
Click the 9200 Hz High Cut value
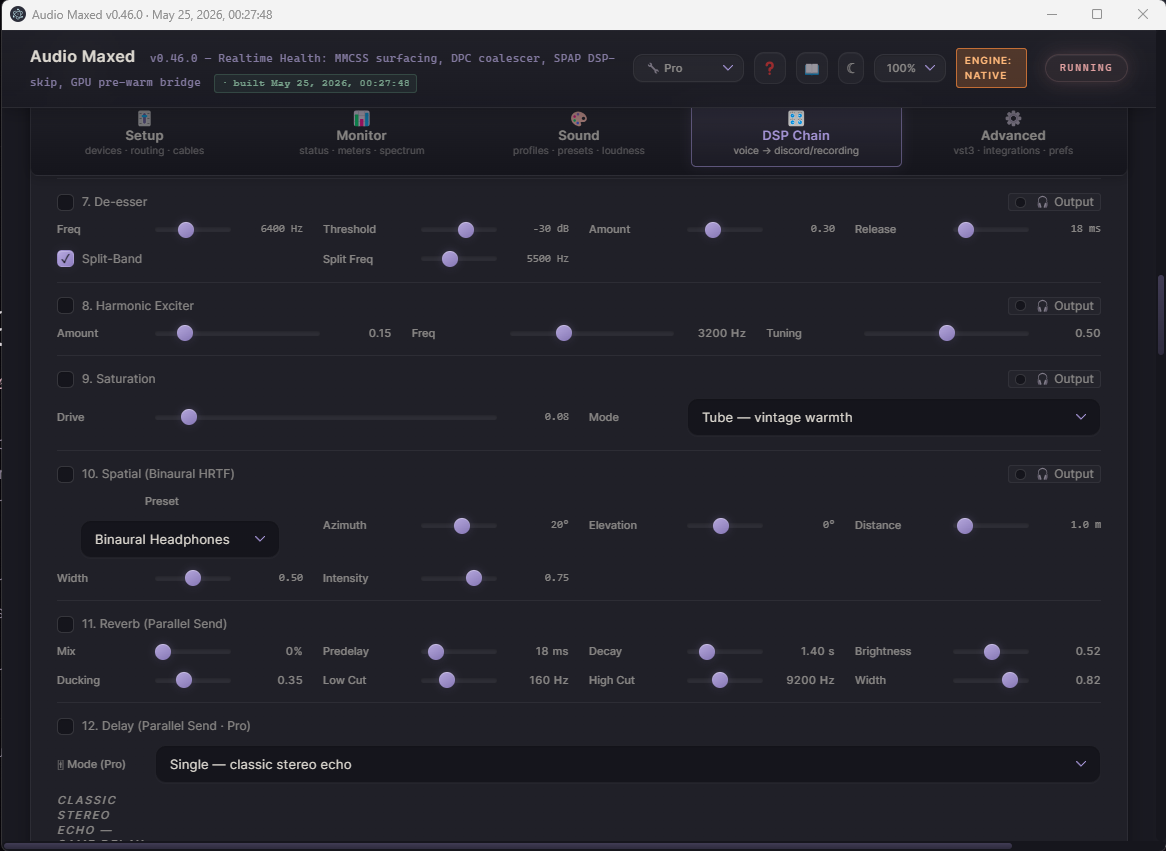point(810,680)
